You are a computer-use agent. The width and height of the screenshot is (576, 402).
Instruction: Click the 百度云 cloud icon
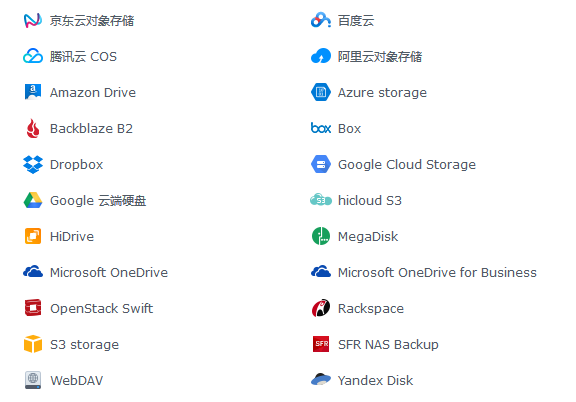click(321, 20)
